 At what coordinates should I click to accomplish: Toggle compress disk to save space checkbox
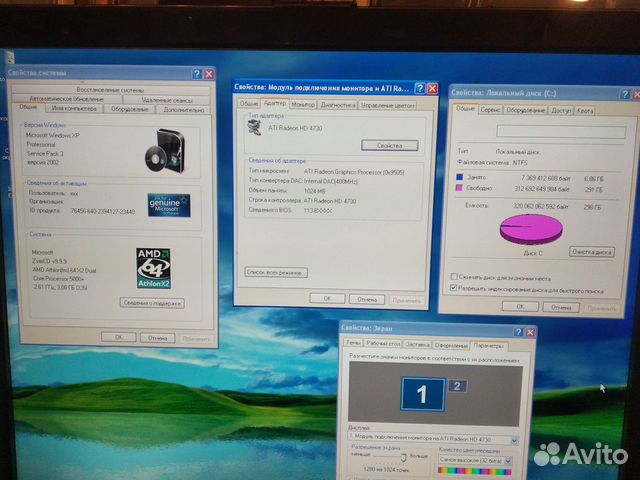[453, 277]
